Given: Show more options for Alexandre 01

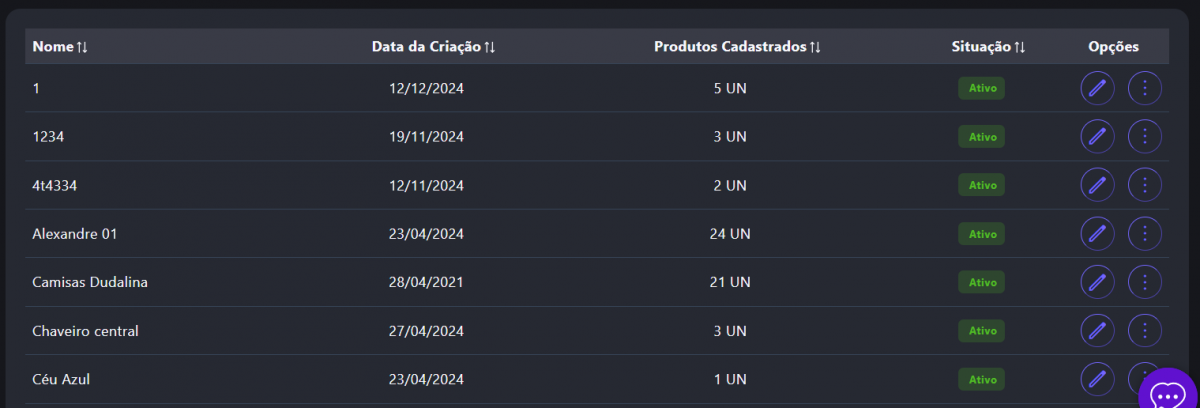Looking at the screenshot, I should (1144, 233).
